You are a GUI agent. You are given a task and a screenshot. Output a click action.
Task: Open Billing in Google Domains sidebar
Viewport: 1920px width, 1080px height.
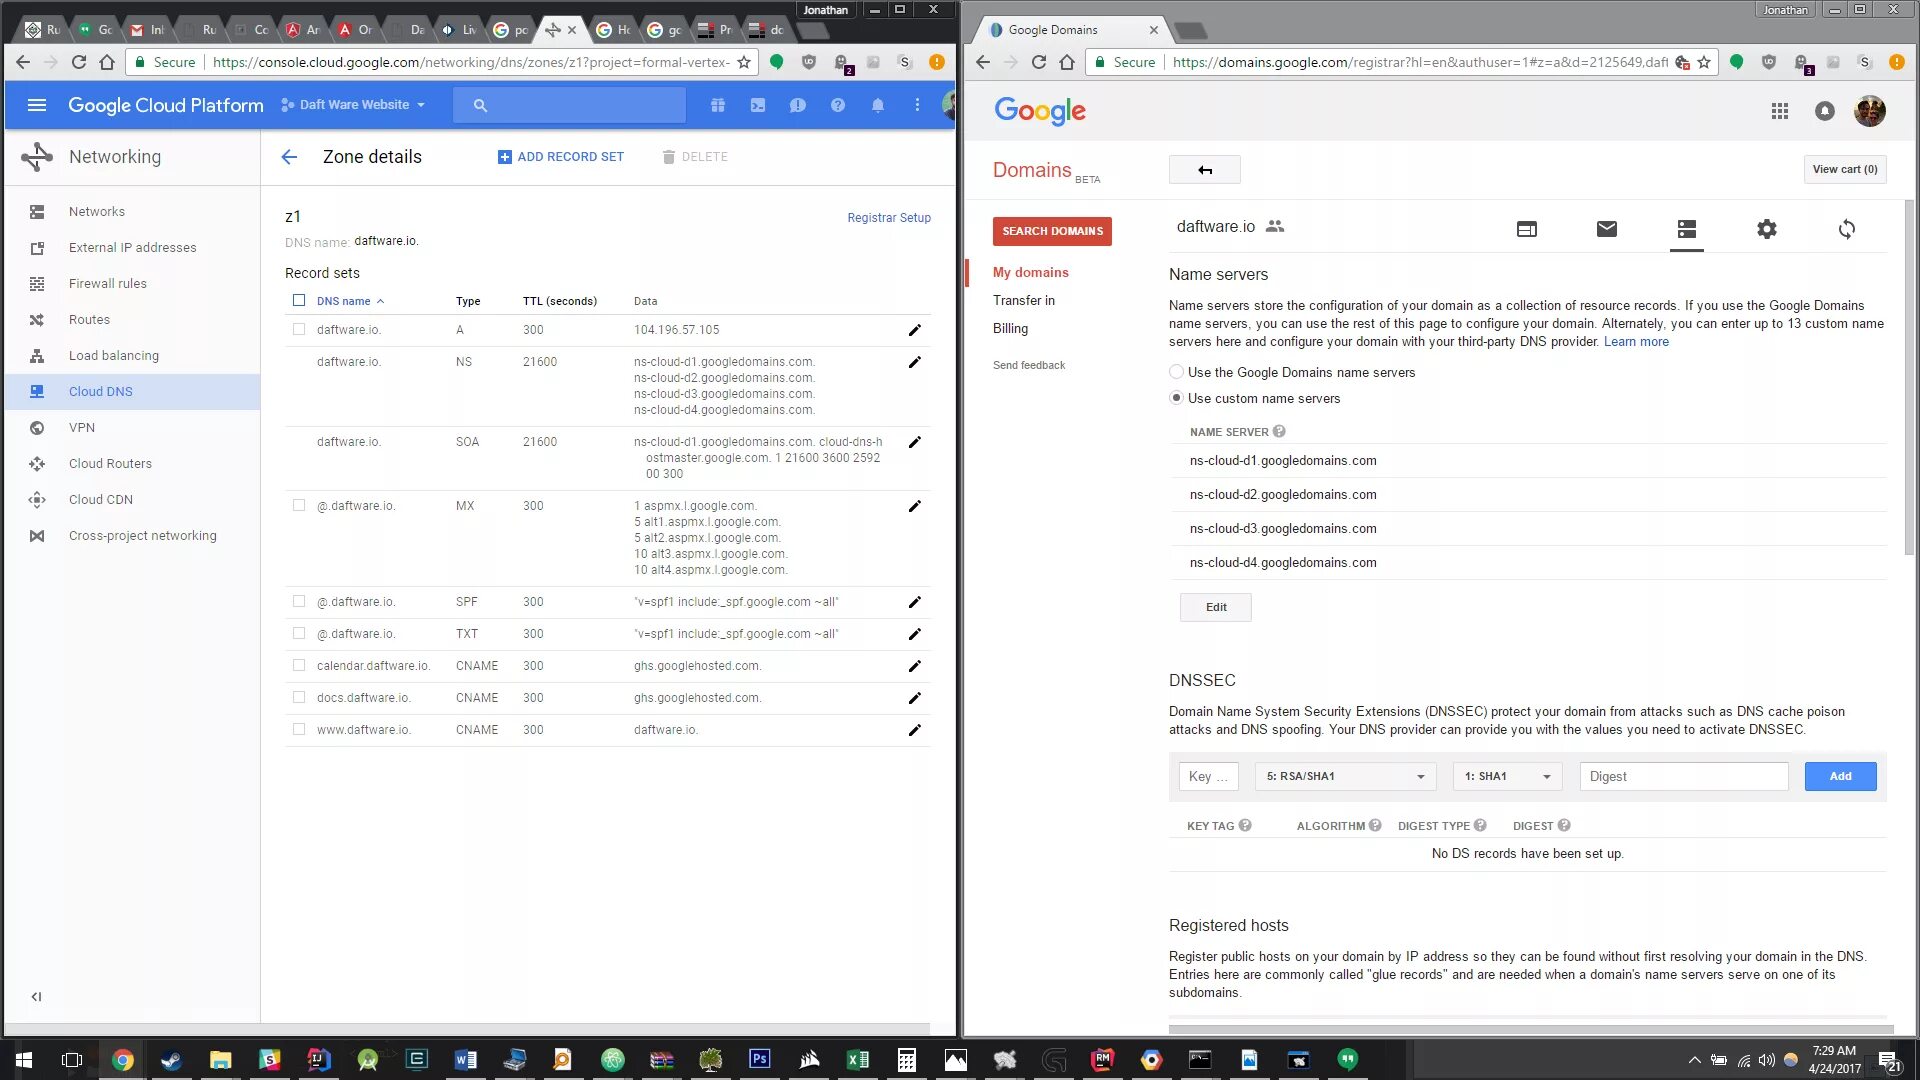(x=1010, y=328)
